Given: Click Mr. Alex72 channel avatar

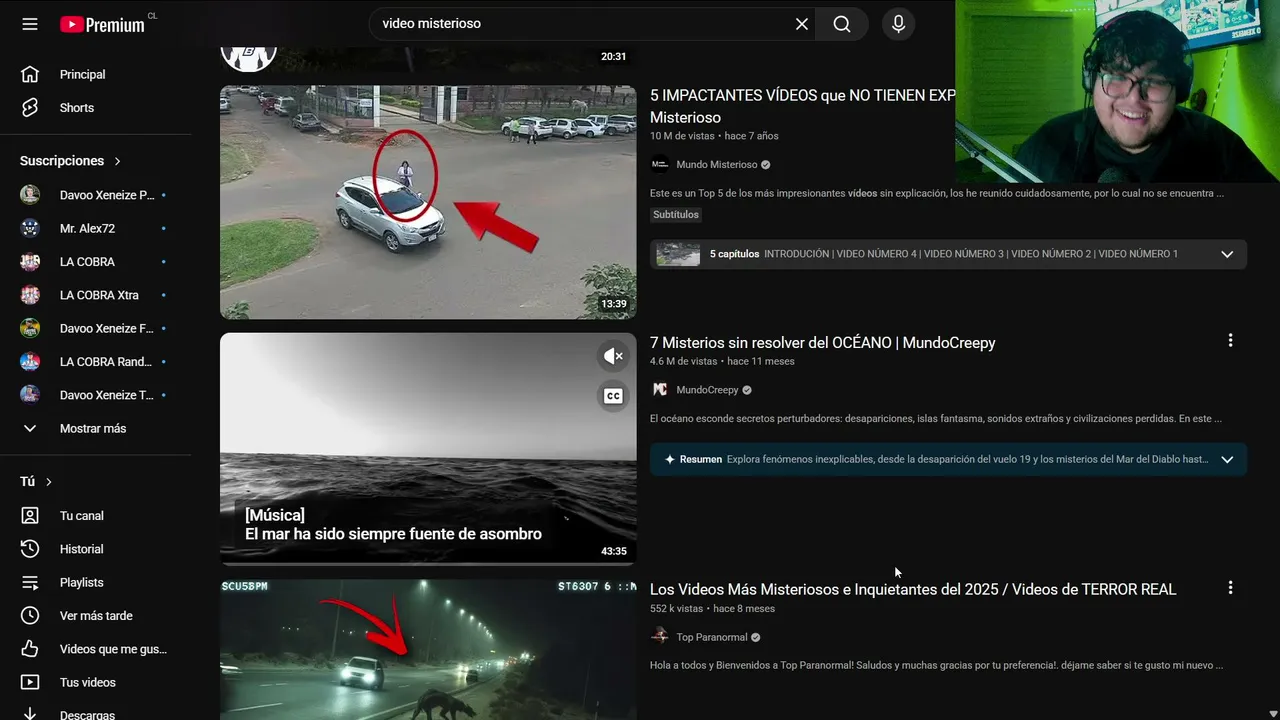Looking at the screenshot, I should 30,228.
